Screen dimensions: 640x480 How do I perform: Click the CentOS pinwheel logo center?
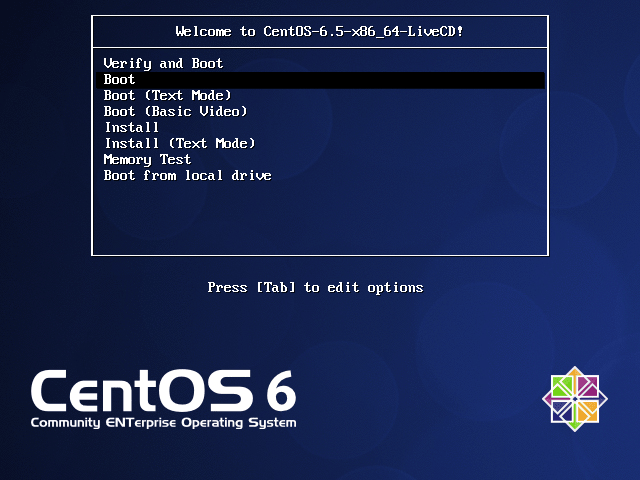click(575, 399)
